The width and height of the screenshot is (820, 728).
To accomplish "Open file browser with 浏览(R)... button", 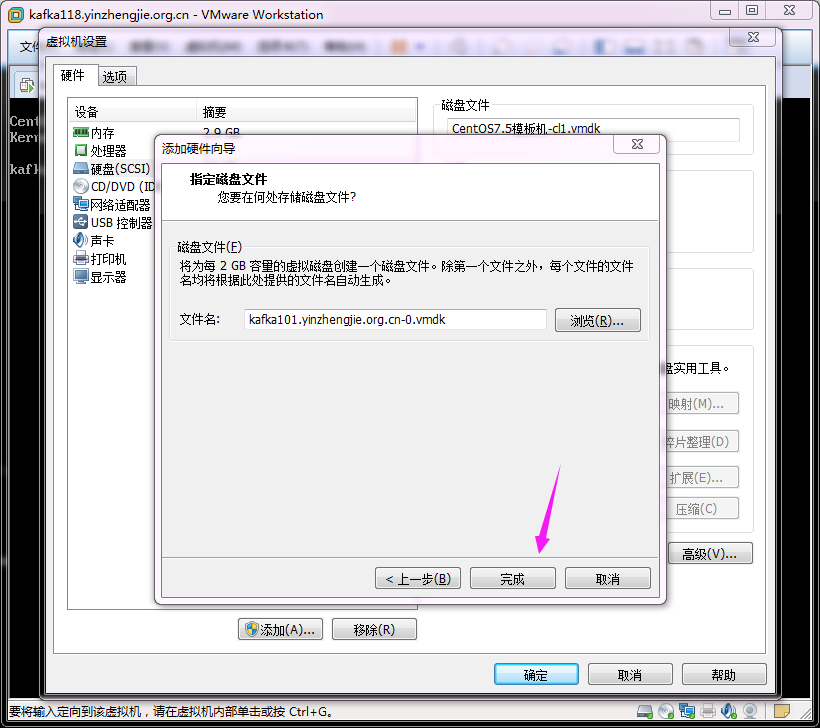I will [x=598, y=320].
